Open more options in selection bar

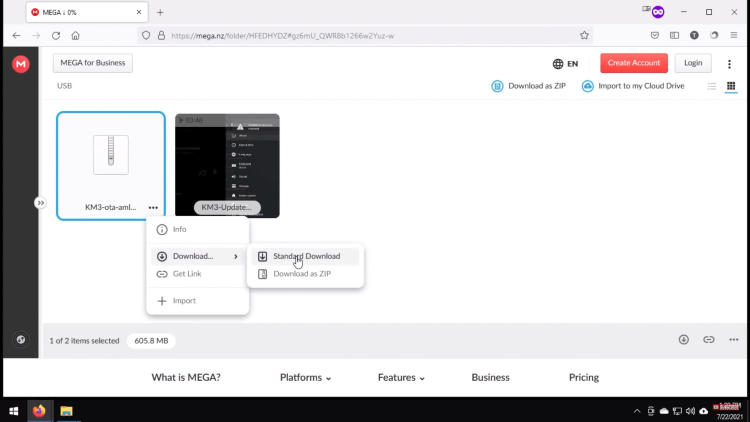pyautogui.click(x=734, y=340)
